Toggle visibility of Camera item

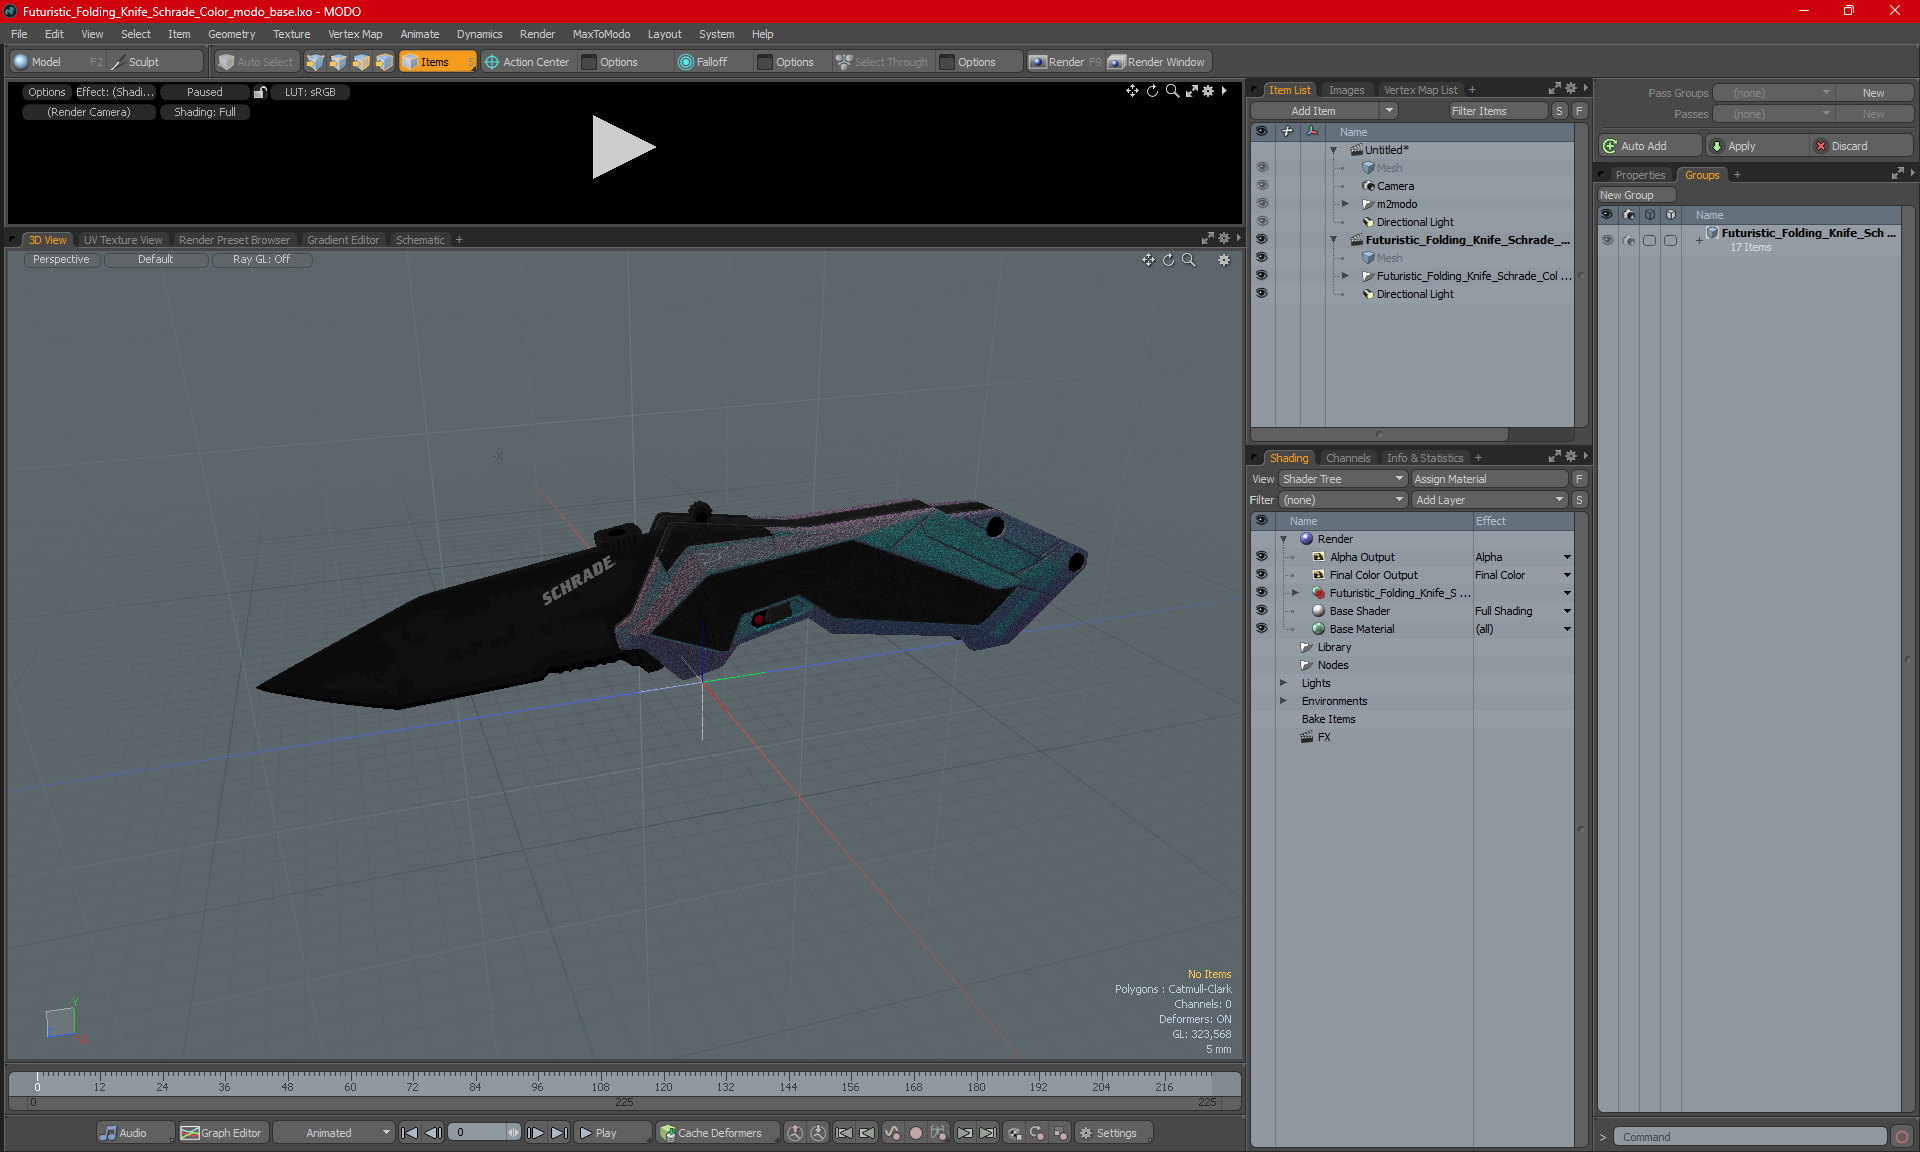[1262, 186]
